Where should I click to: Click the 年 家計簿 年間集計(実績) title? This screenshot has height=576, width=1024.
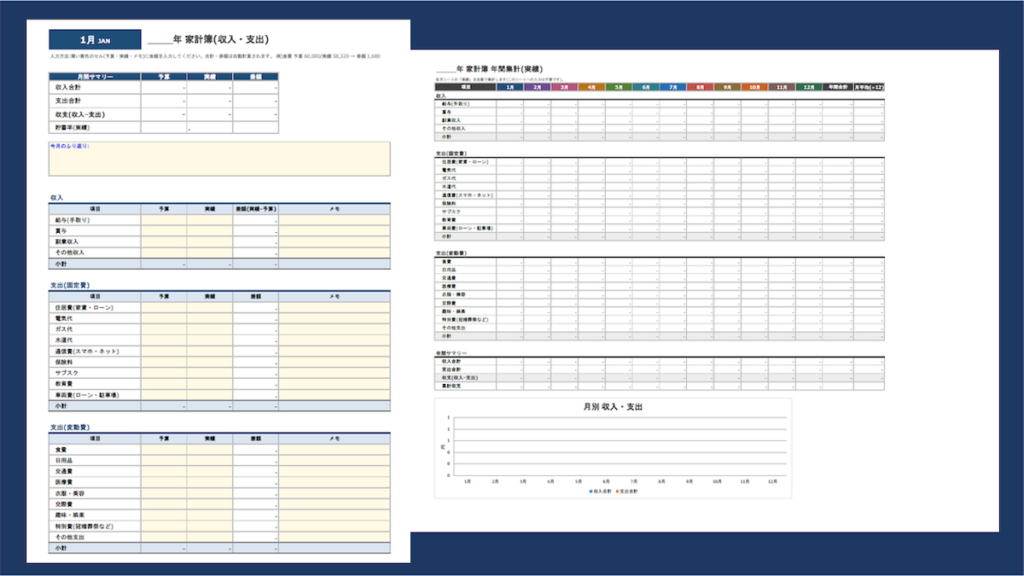pyautogui.click(x=489, y=69)
